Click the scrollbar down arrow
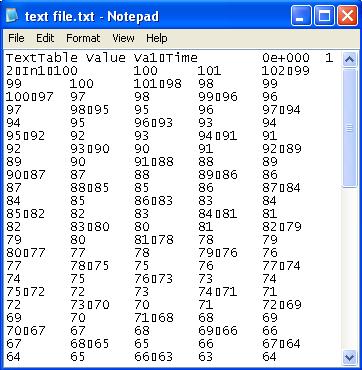 [x=349, y=358]
